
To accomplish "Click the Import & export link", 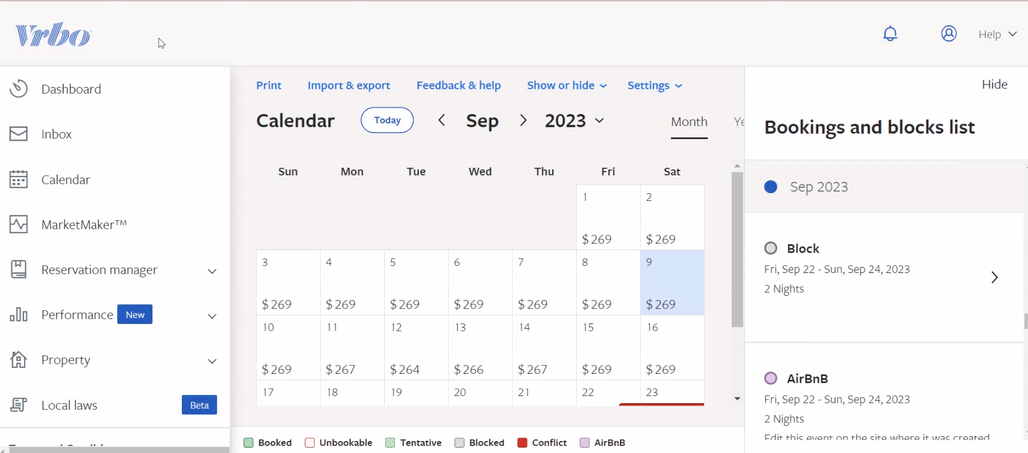I will (349, 86).
